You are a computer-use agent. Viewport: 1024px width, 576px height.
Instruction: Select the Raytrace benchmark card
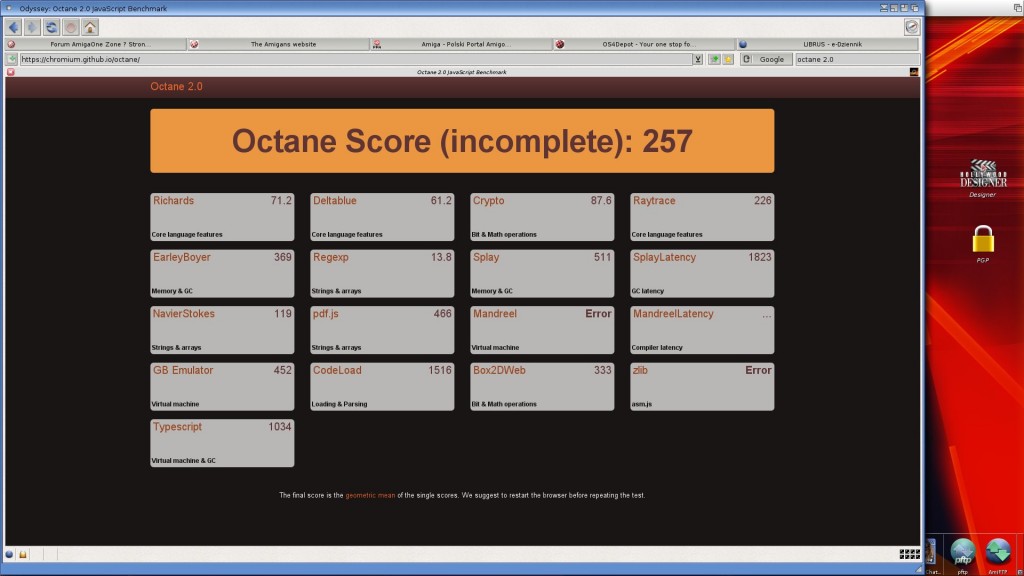coord(702,217)
